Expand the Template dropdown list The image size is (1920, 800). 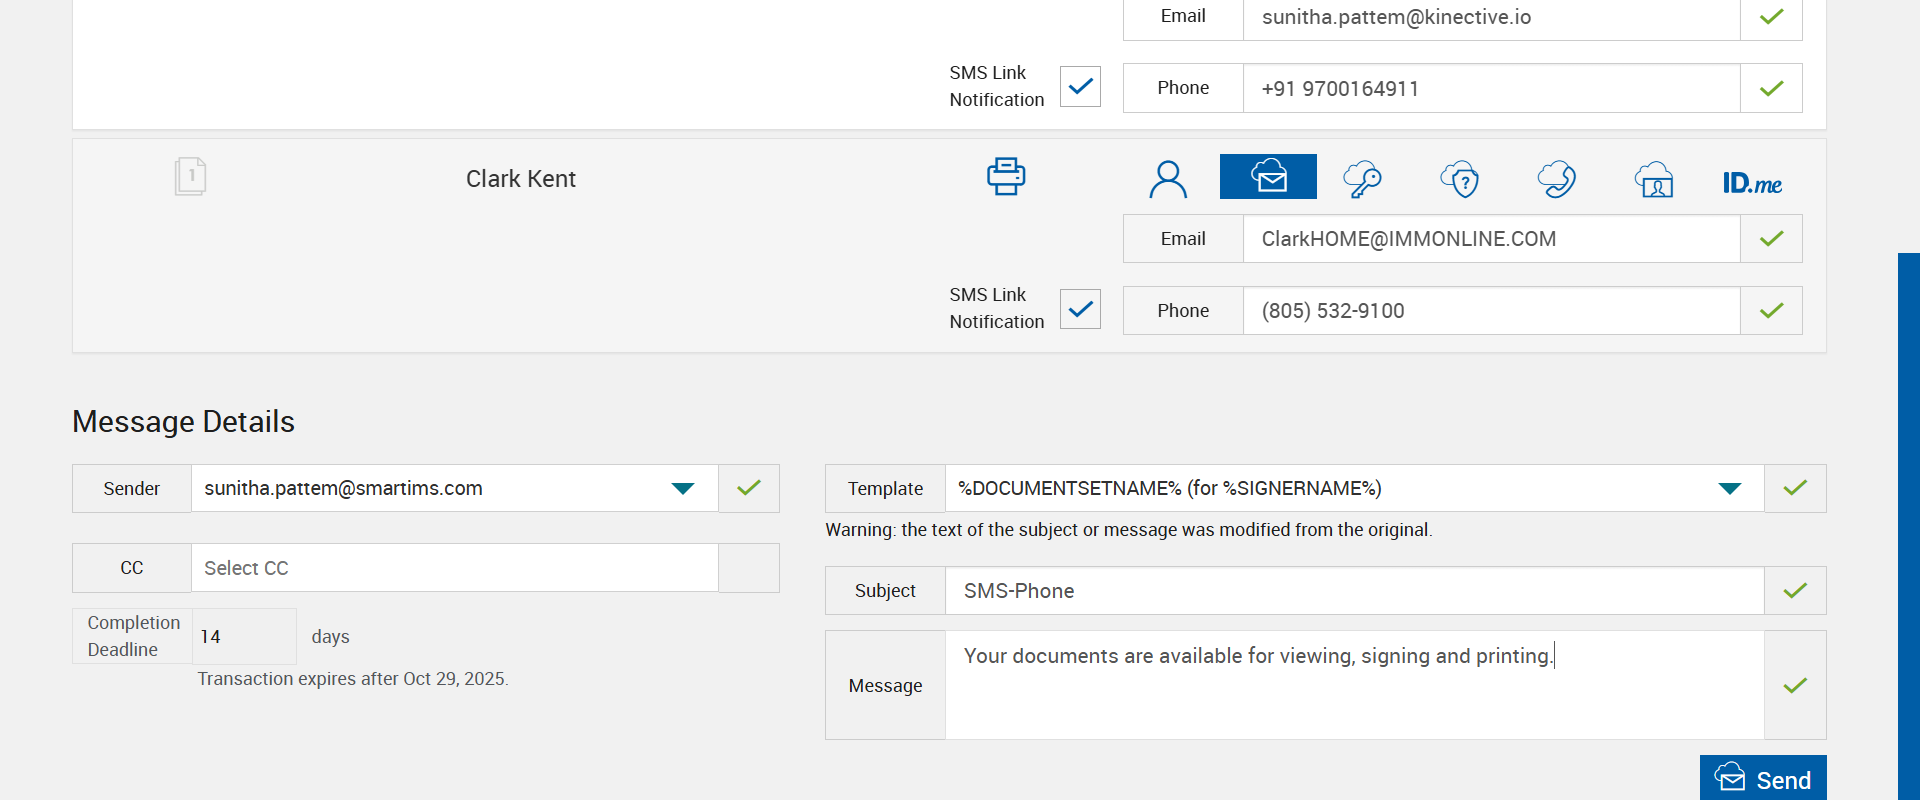(x=1729, y=488)
